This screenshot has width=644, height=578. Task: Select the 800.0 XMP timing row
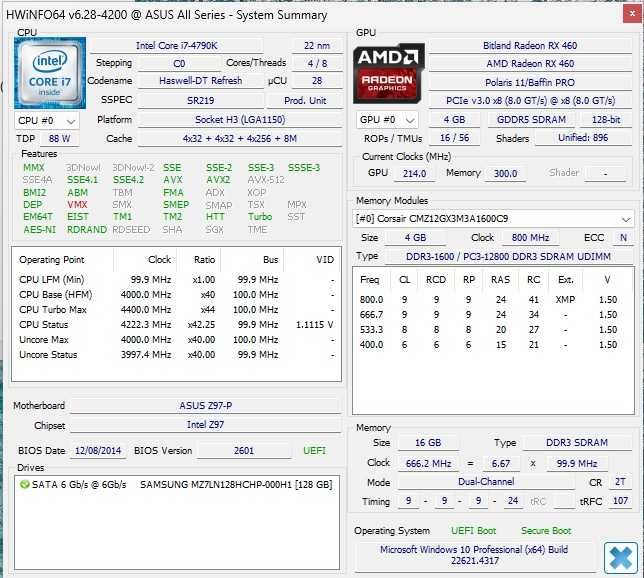pyautogui.click(x=489, y=300)
